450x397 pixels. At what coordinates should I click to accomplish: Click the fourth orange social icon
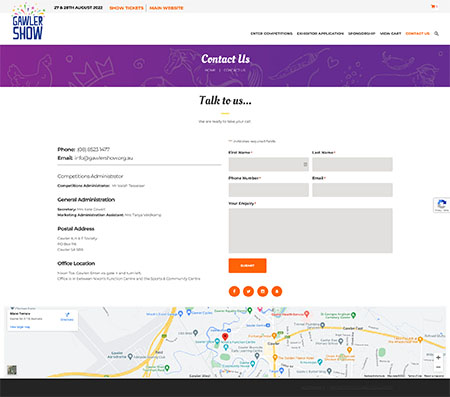click(x=277, y=291)
